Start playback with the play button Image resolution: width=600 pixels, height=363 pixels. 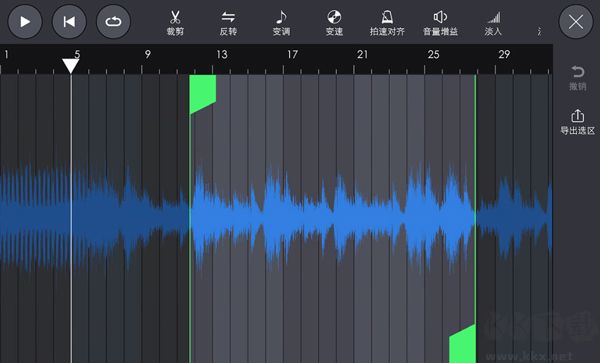(x=25, y=22)
